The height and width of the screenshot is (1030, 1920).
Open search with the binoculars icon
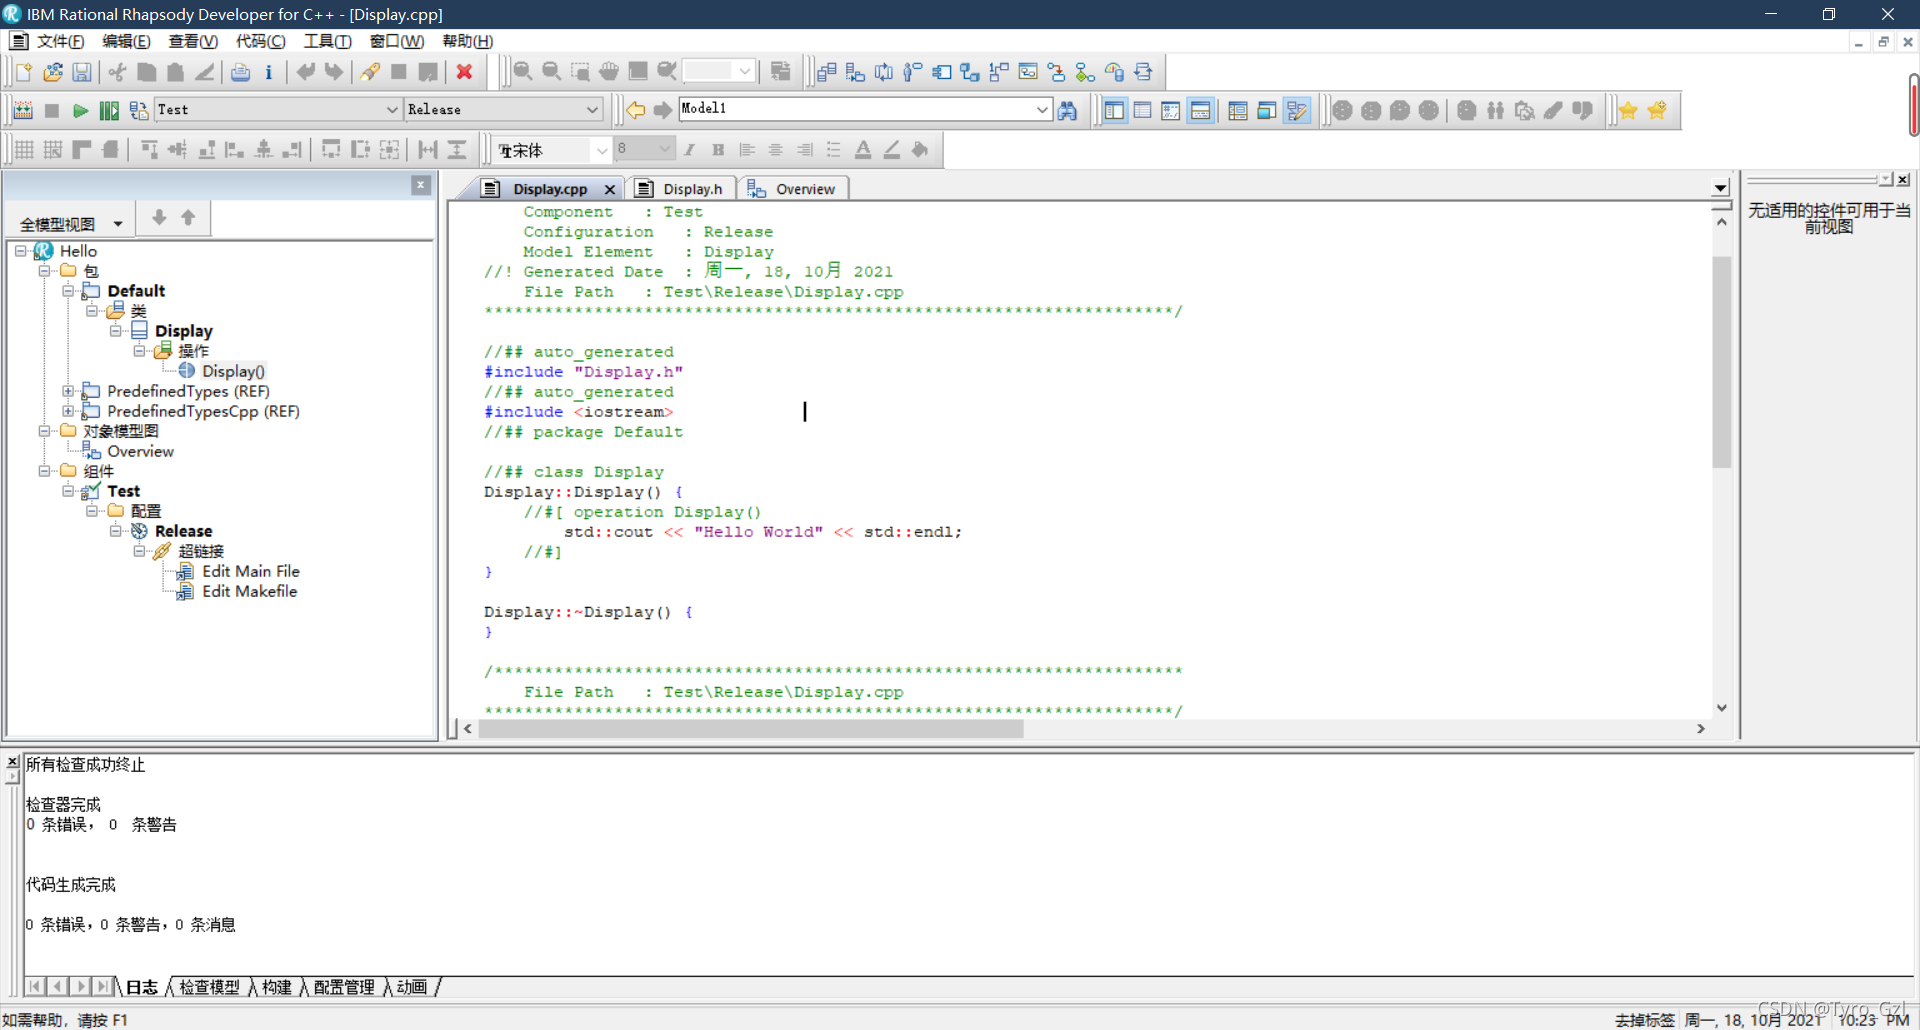[1068, 110]
